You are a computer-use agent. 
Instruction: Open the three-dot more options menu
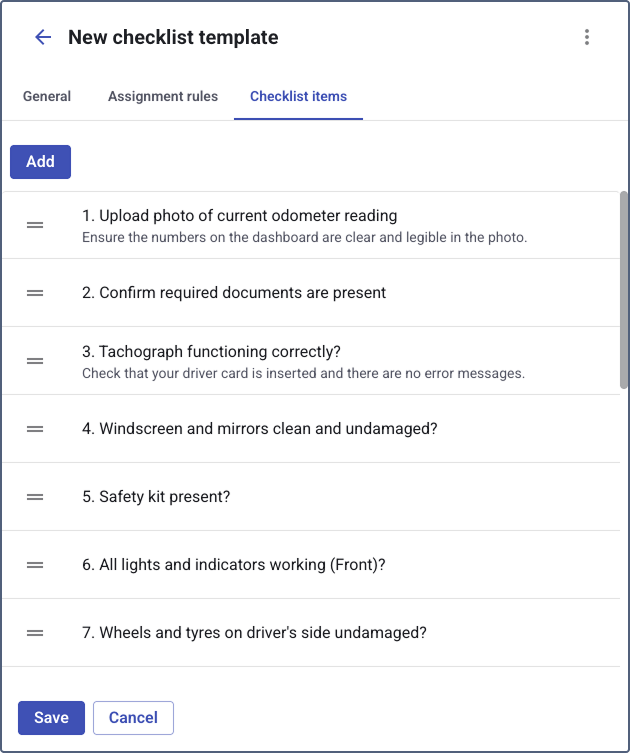click(587, 38)
